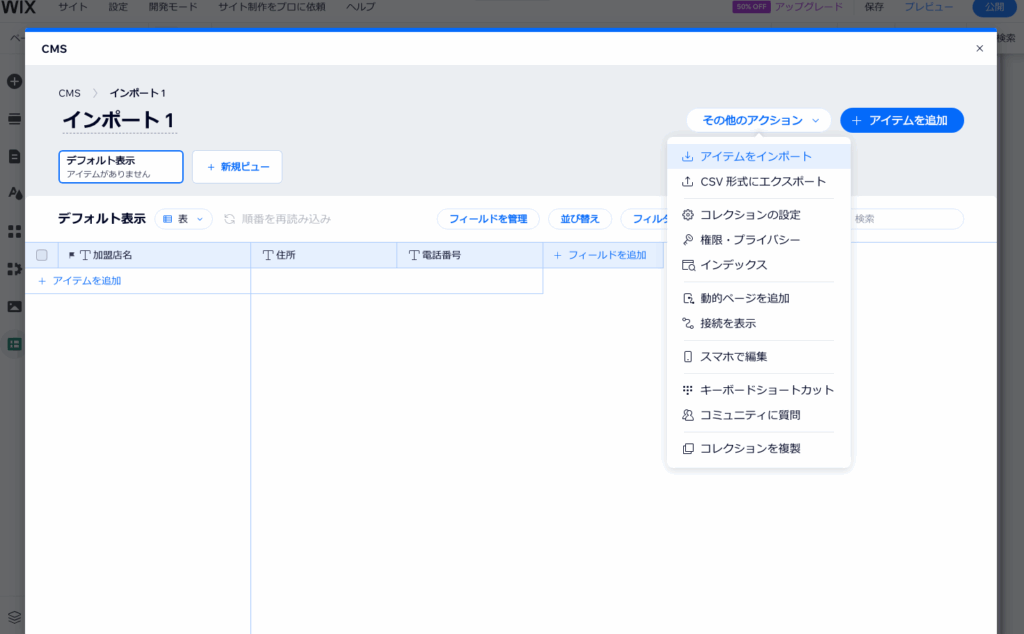Click the Site Design icon in sidebar
Image resolution: width=1024 pixels, height=634 pixels.
13,194
